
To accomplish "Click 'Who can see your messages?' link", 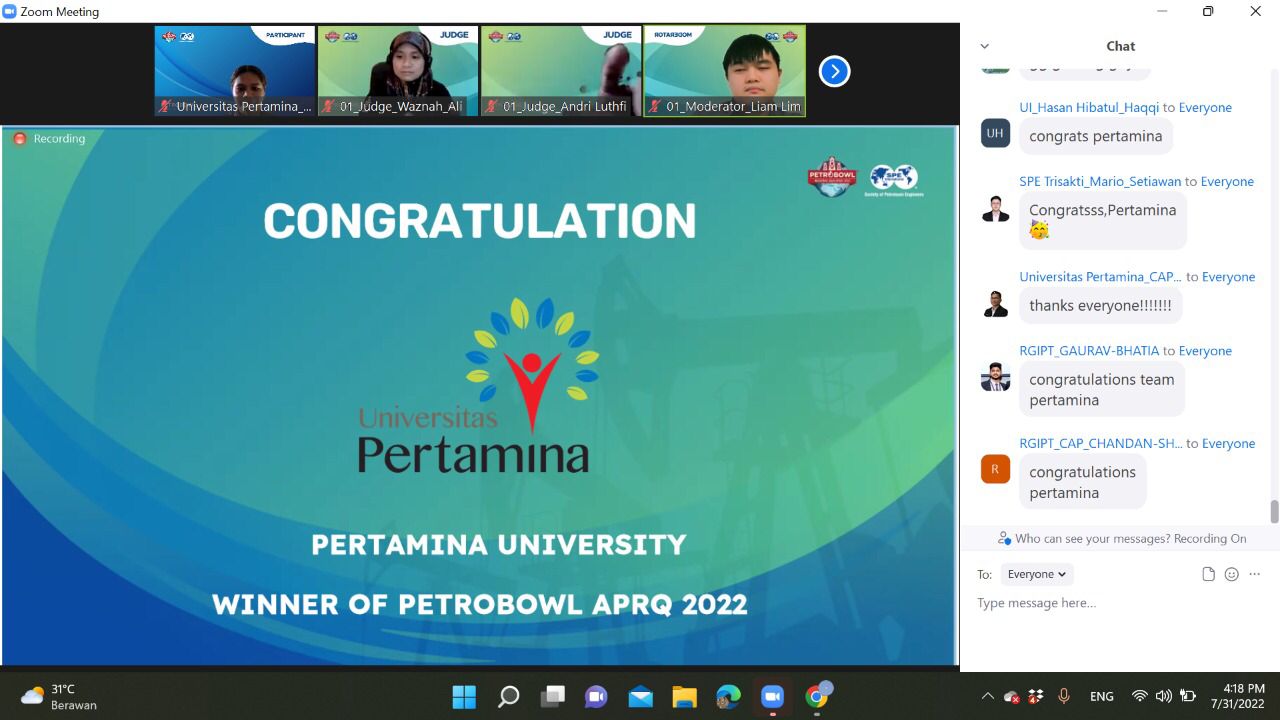I will (1091, 539).
